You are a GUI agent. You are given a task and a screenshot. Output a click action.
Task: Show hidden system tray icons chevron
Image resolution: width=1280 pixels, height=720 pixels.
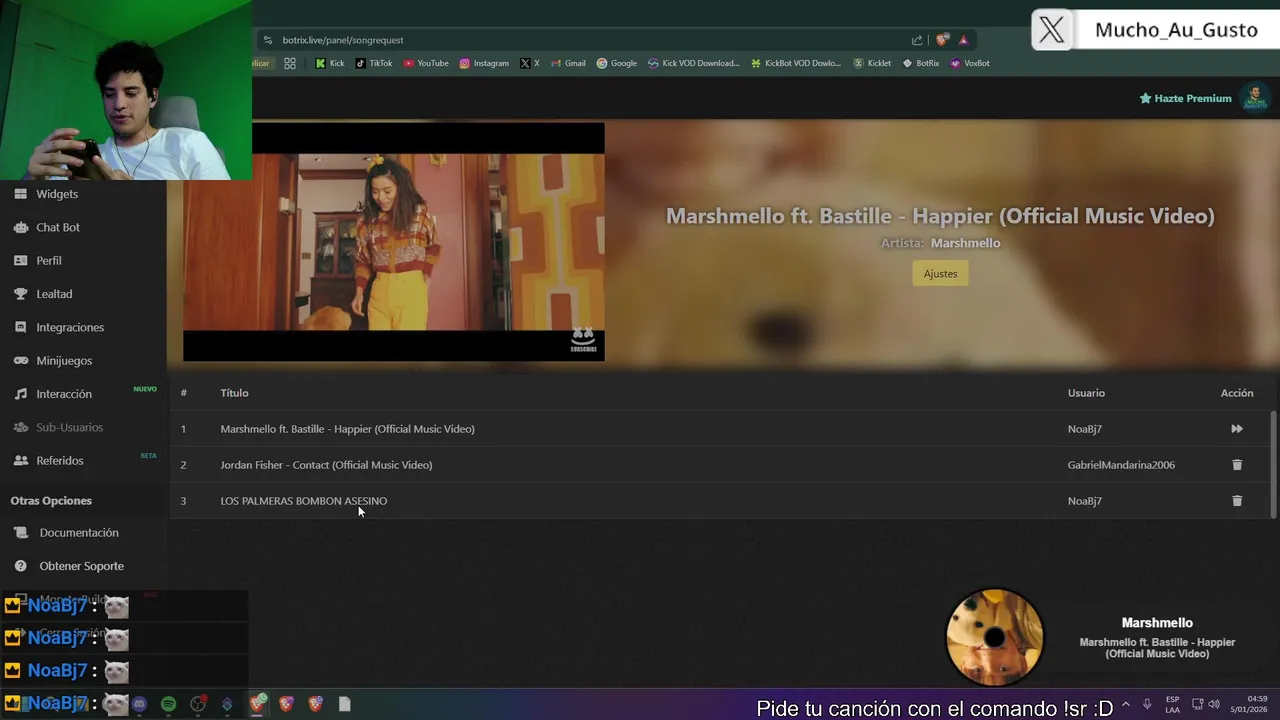pyautogui.click(x=1126, y=704)
